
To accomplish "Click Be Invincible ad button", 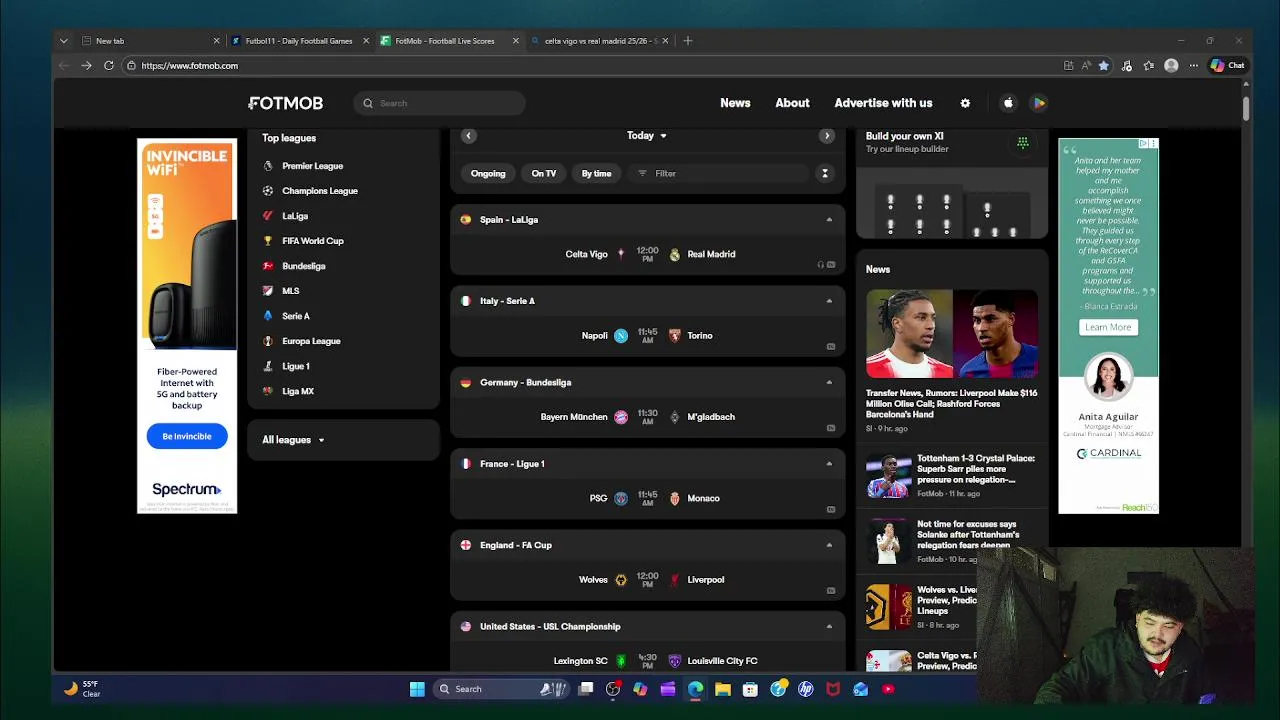I will tap(187, 437).
